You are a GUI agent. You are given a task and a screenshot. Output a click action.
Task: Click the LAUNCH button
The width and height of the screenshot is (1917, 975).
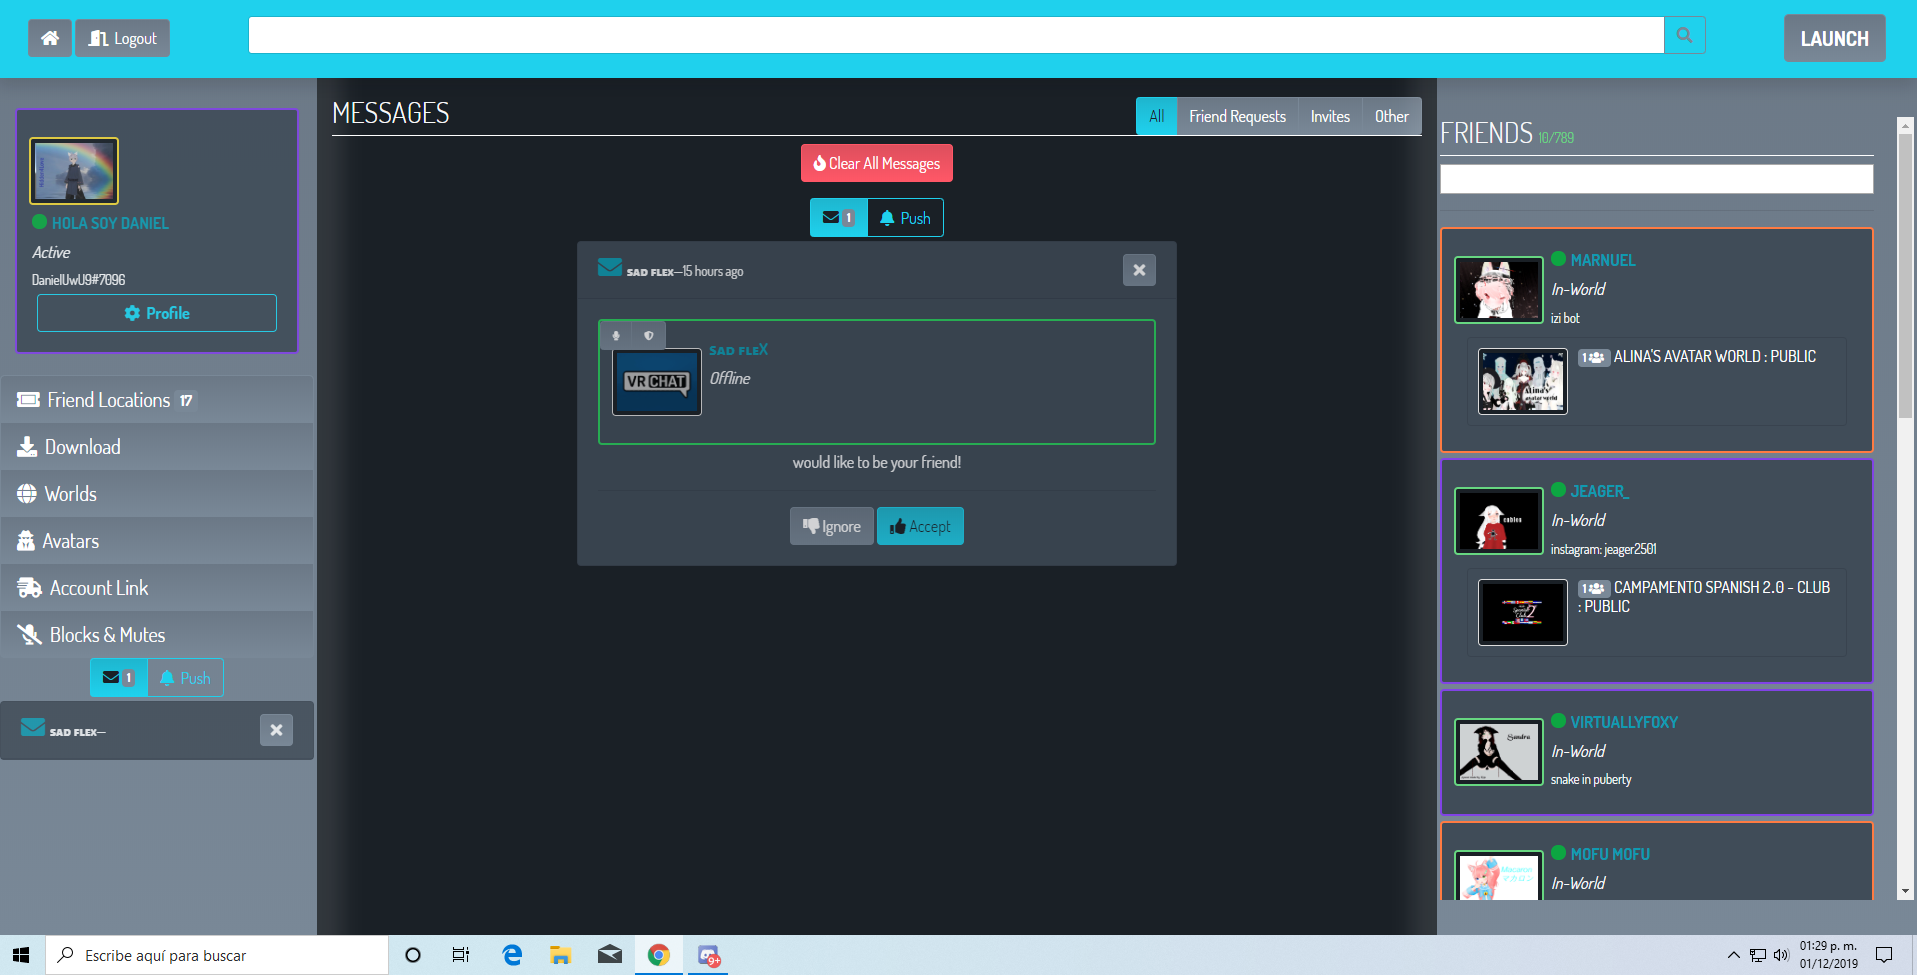pos(1834,38)
